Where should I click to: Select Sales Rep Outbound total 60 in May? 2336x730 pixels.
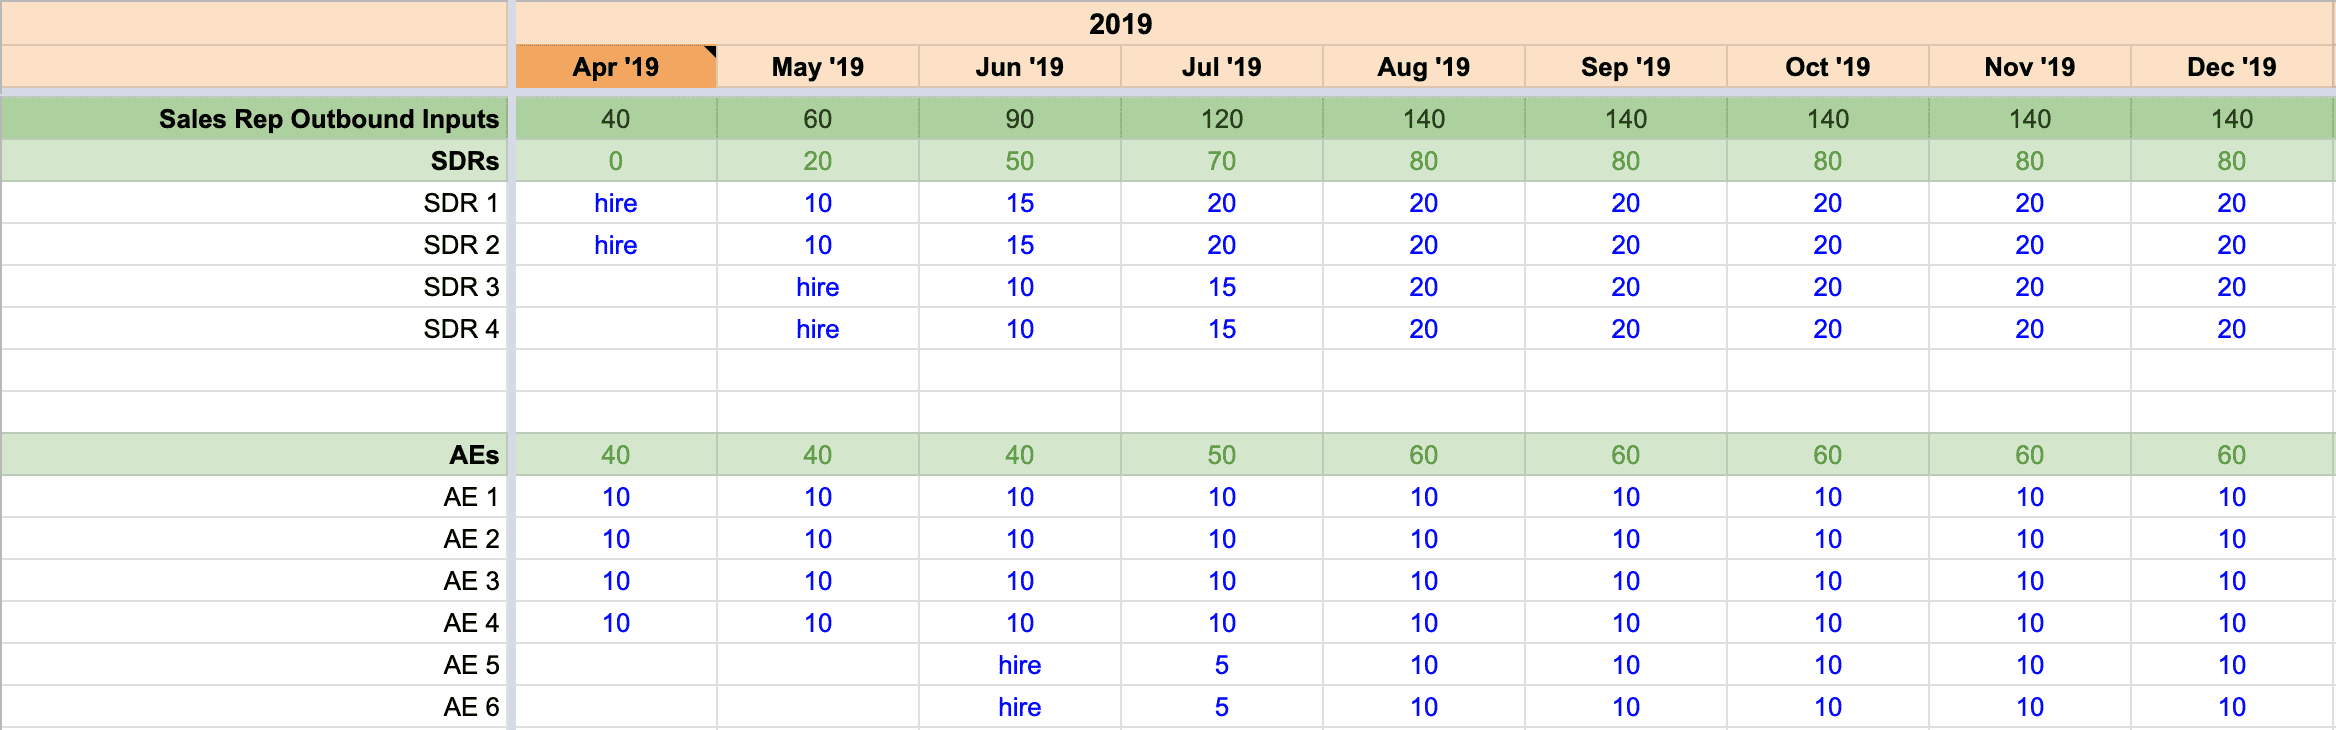coord(817,119)
